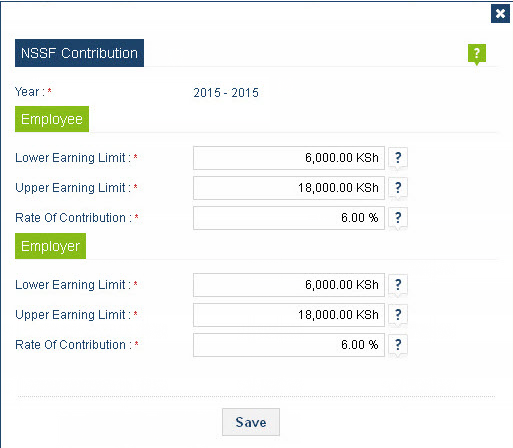Focus the Employer Rate Of Contribution field
Image resolution: width=513 pixels, height=448 pixels.
click(x=289, y=345)
